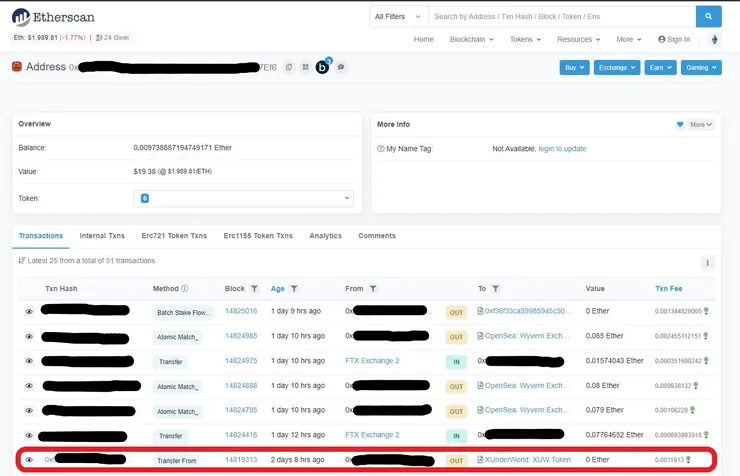Open the comment bubble icon beside address
Image resolution: width=740 pixels, height=476 pixels.
click(x=341, y=67)
